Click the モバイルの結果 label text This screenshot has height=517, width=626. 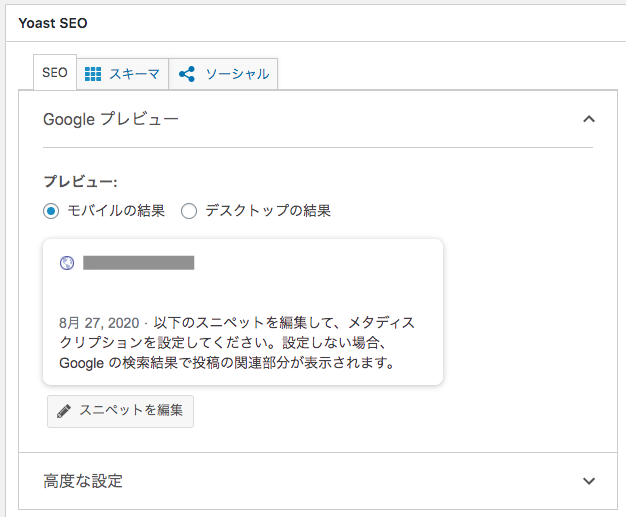[x=116, y=210]
